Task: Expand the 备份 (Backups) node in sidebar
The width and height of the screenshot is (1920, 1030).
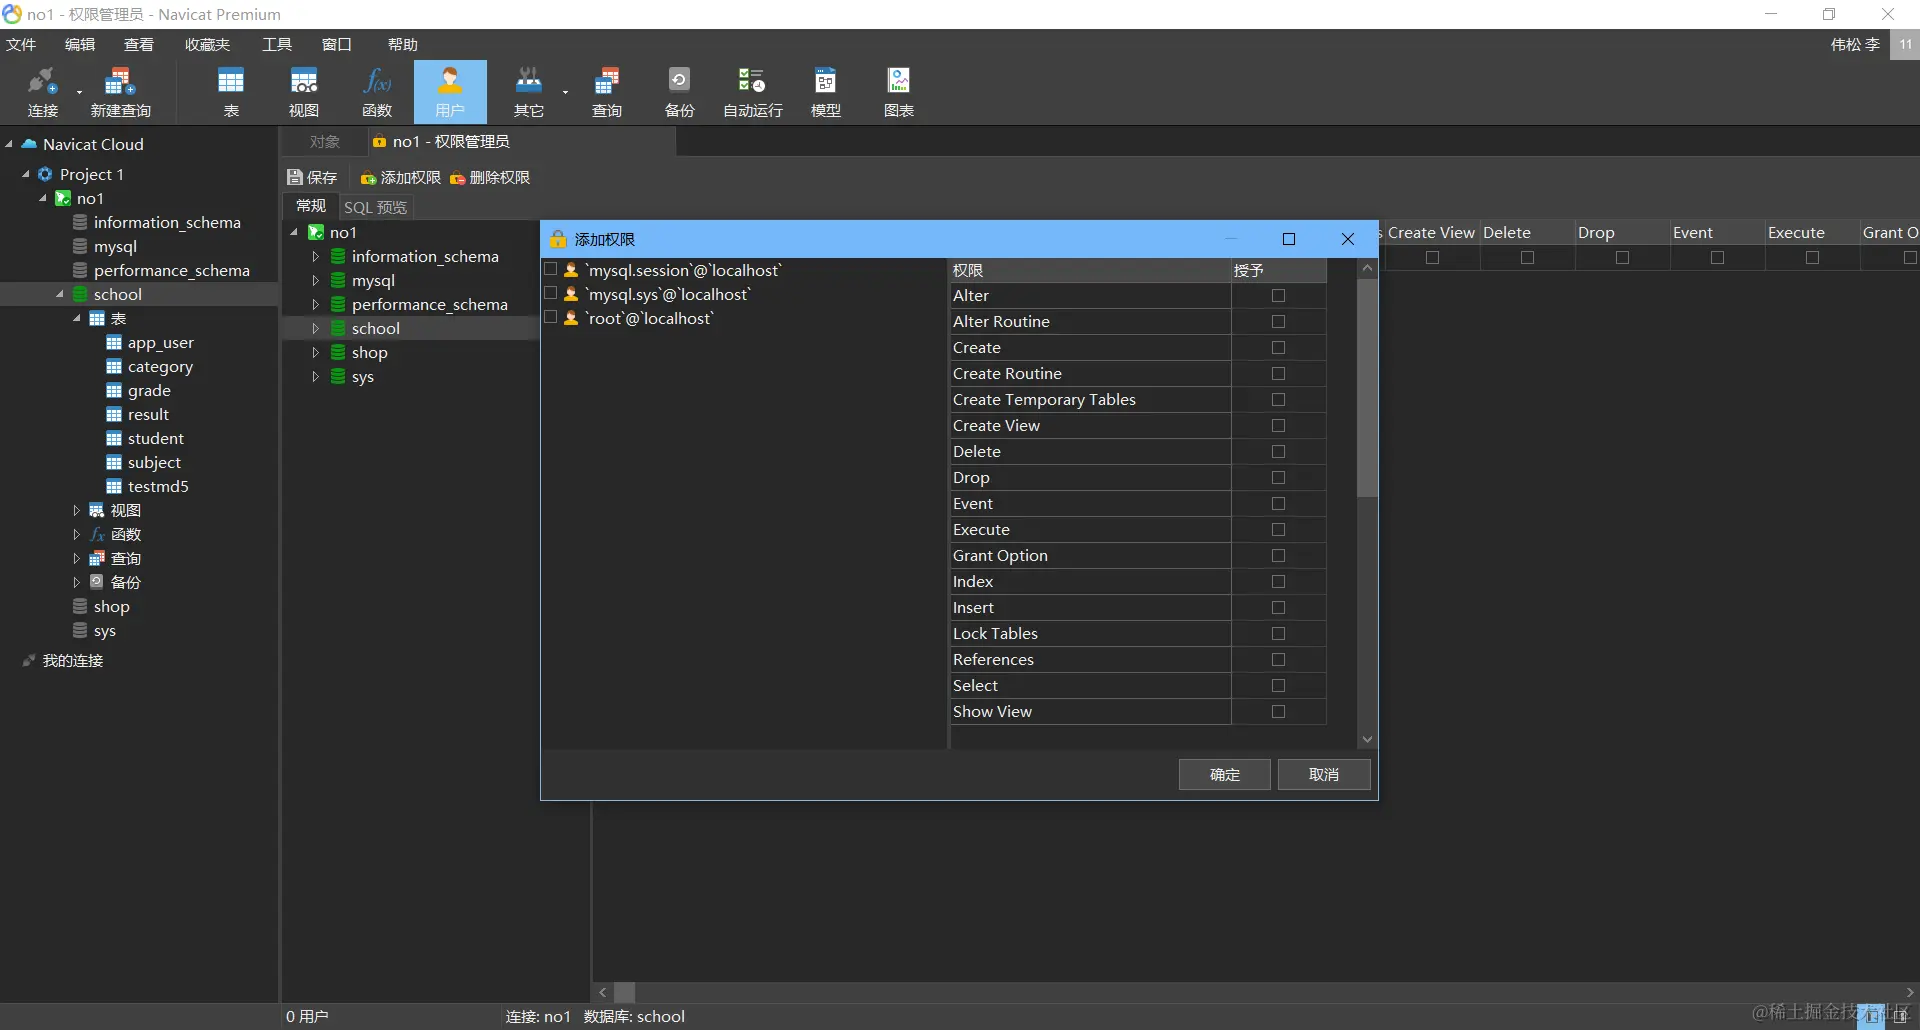Action: click(76, 582)
